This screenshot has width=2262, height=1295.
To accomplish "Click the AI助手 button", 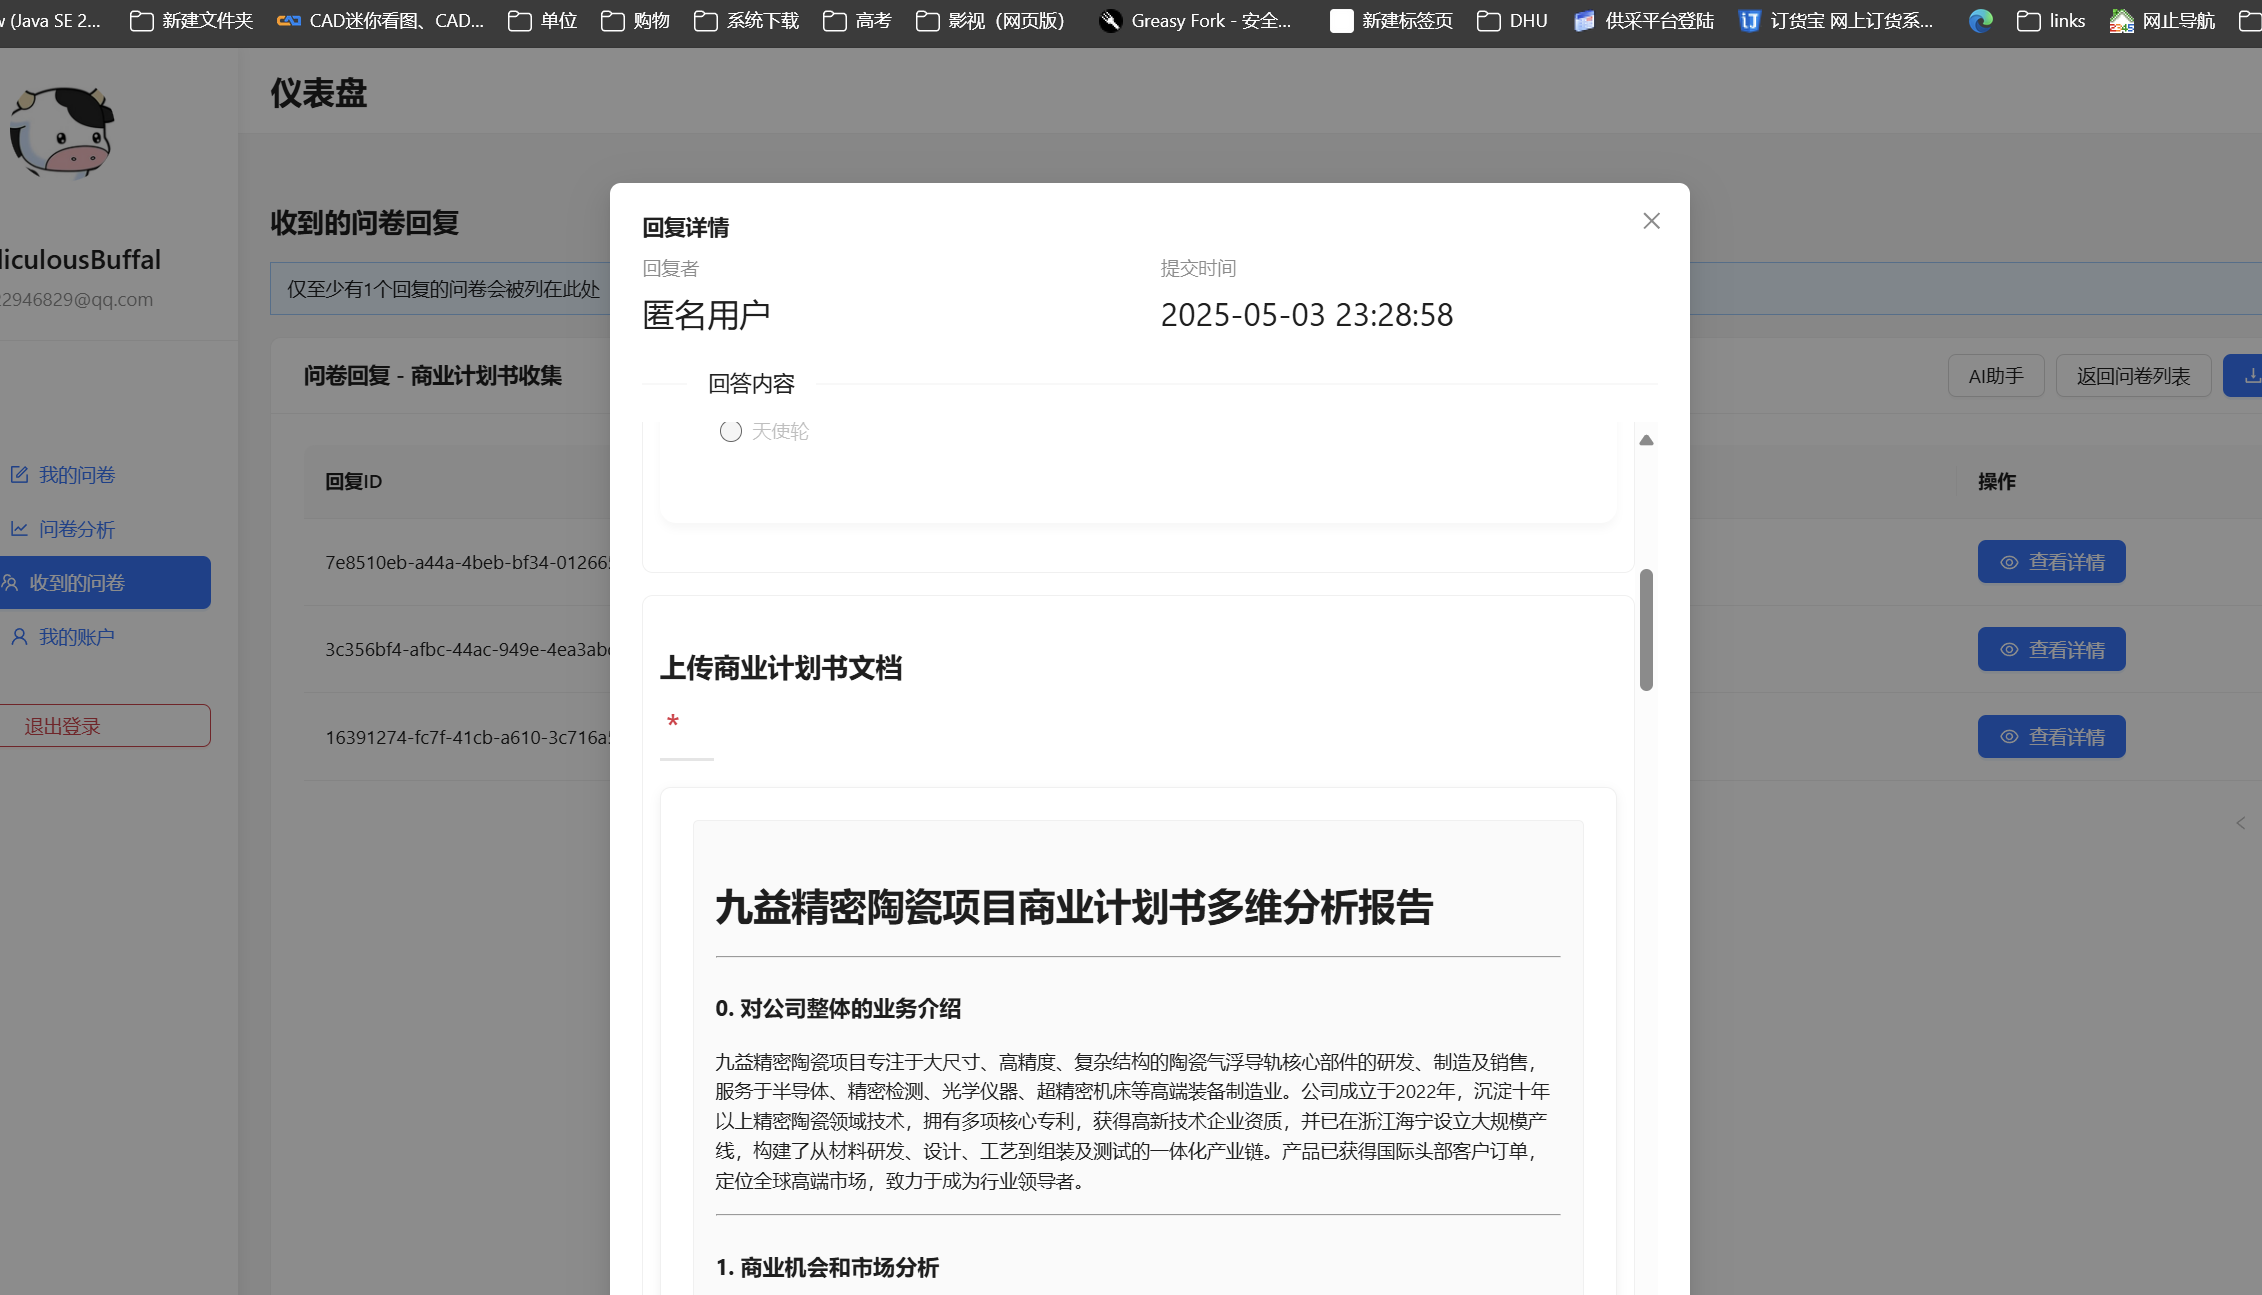I will 1996,375.
